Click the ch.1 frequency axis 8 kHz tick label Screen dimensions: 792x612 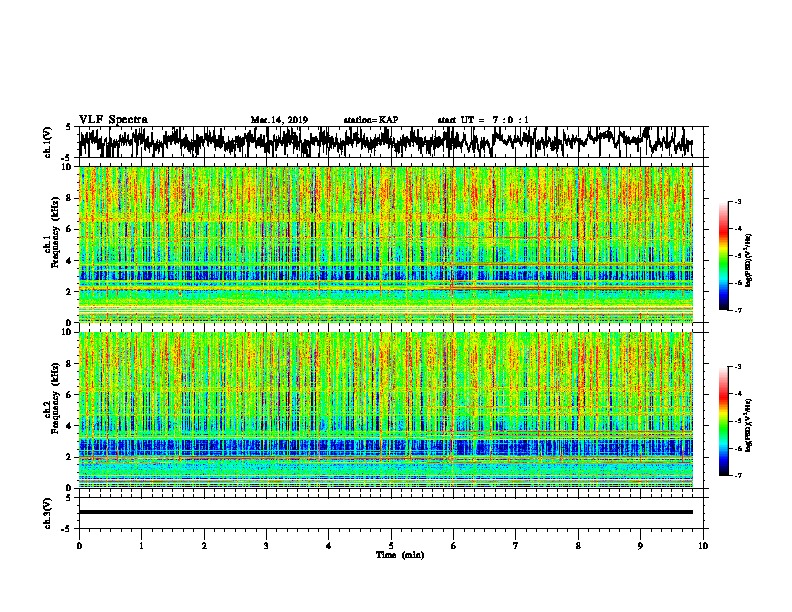(x=69, y=198)
